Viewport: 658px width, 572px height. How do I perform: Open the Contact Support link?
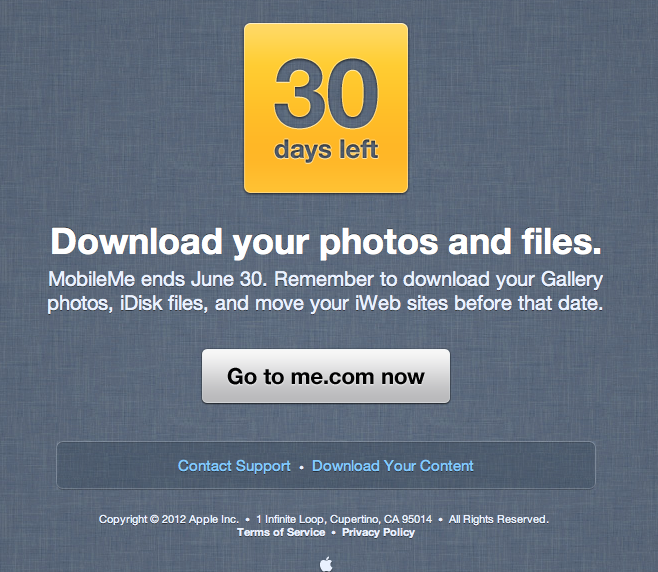[234, 466]
